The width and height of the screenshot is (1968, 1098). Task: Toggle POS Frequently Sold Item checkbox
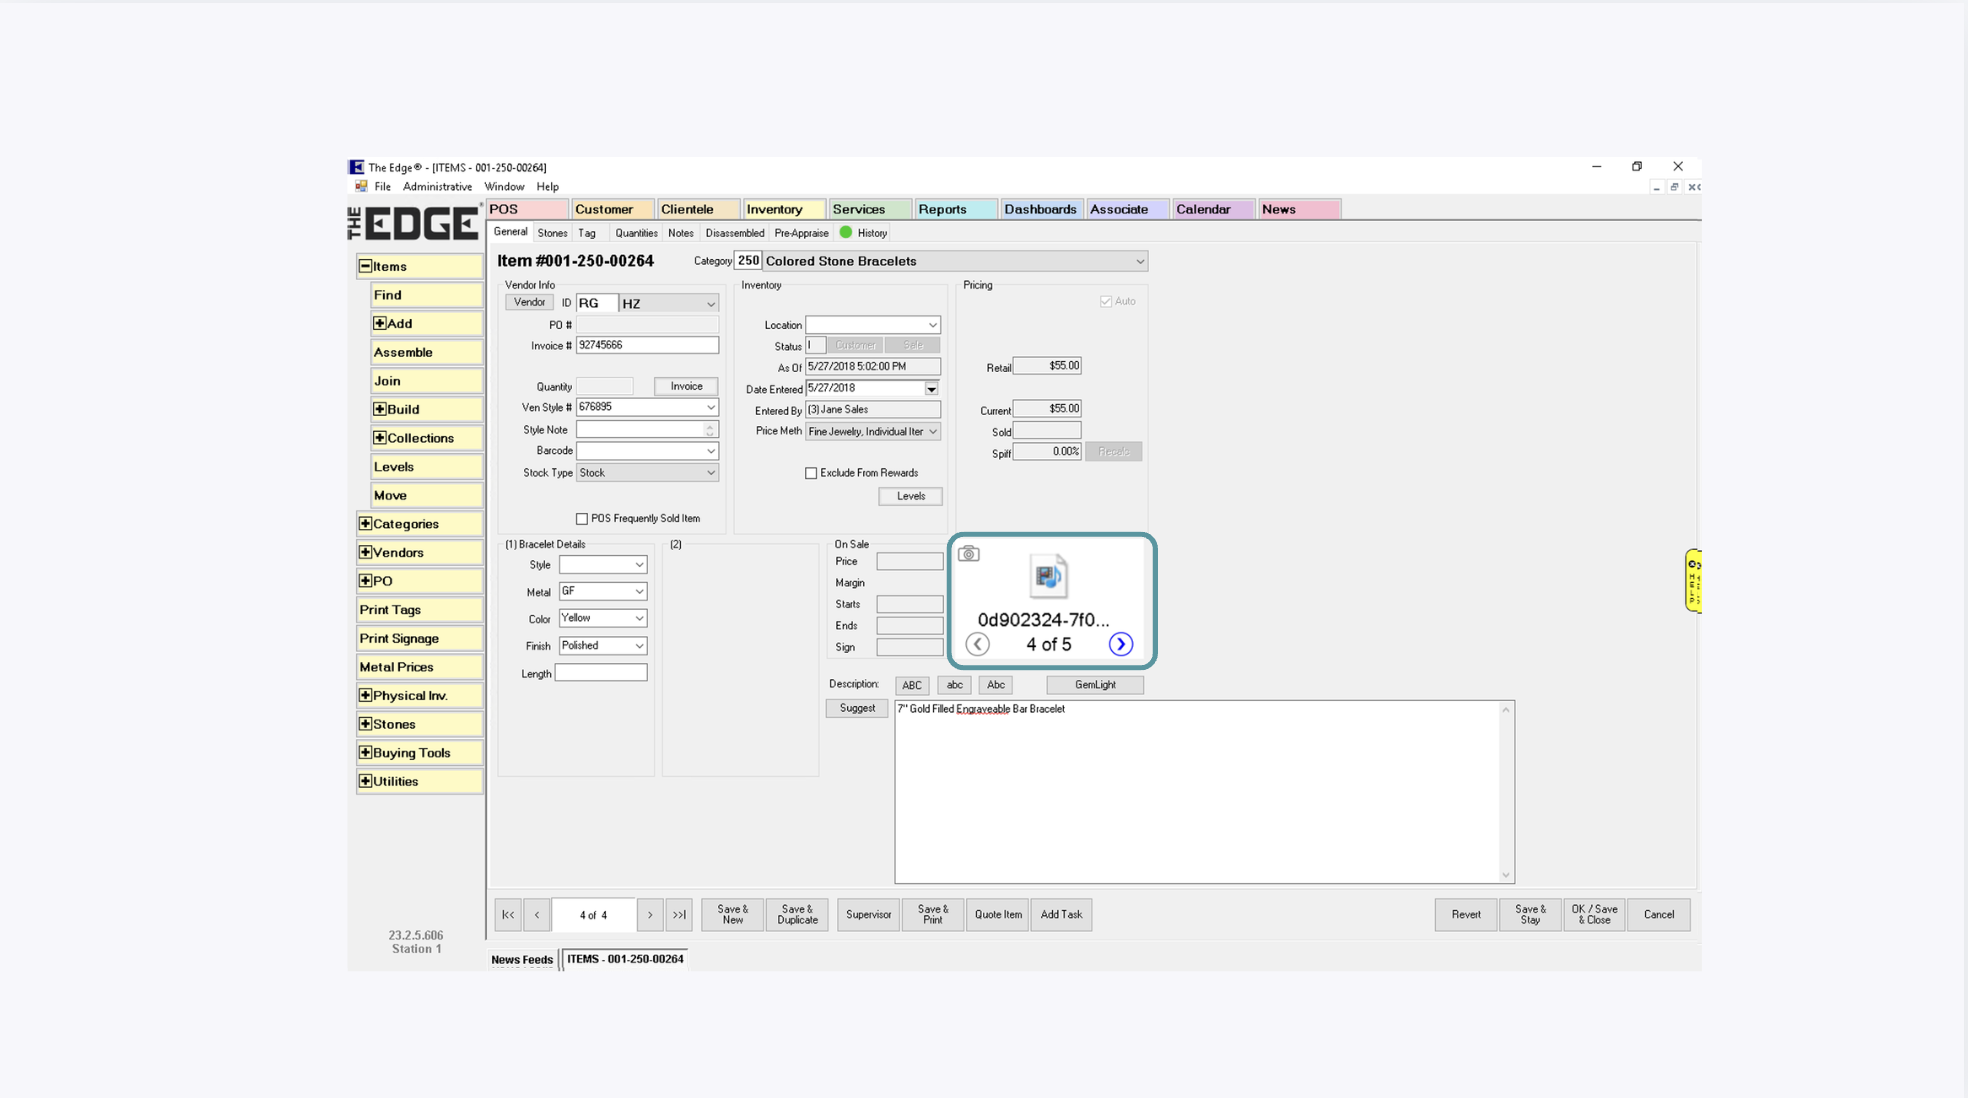pos(582,518)
